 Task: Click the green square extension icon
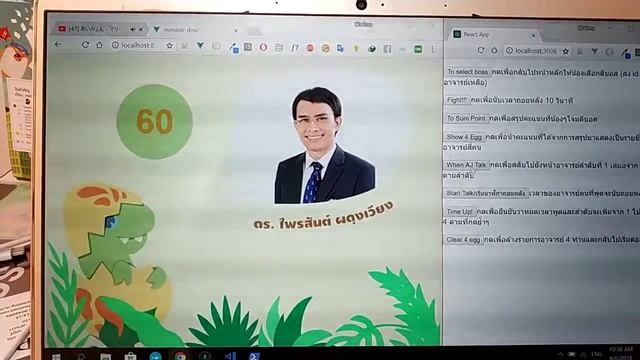click(418, 49)
